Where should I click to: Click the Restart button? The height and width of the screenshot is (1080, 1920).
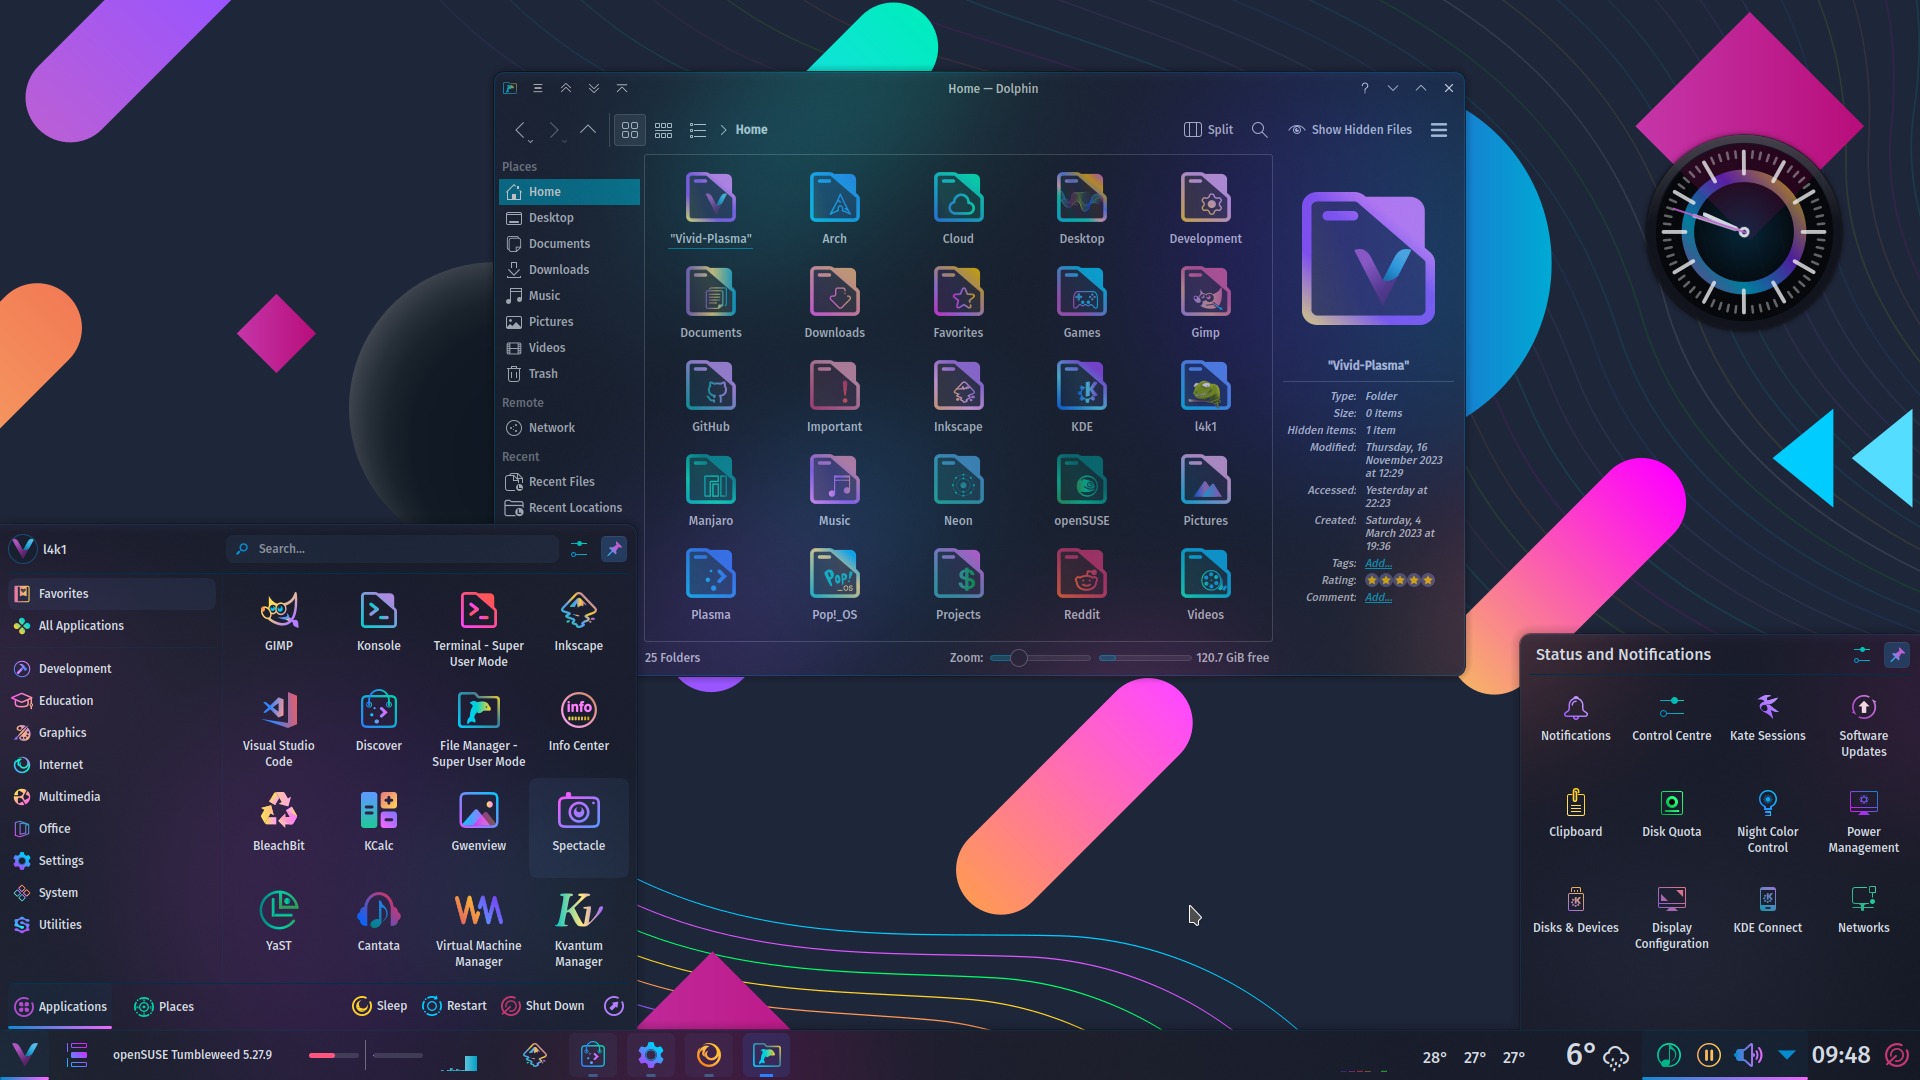pyautogui.click(x=455, y=1006)
